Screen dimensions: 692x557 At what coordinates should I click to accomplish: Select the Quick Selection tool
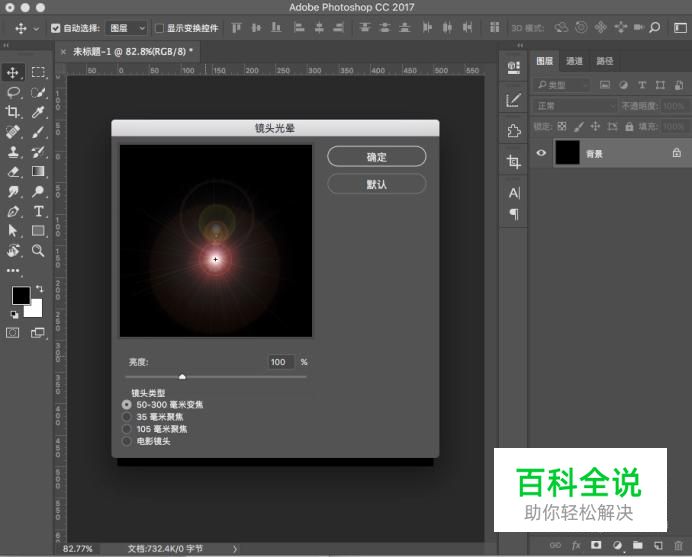point(38,92)
